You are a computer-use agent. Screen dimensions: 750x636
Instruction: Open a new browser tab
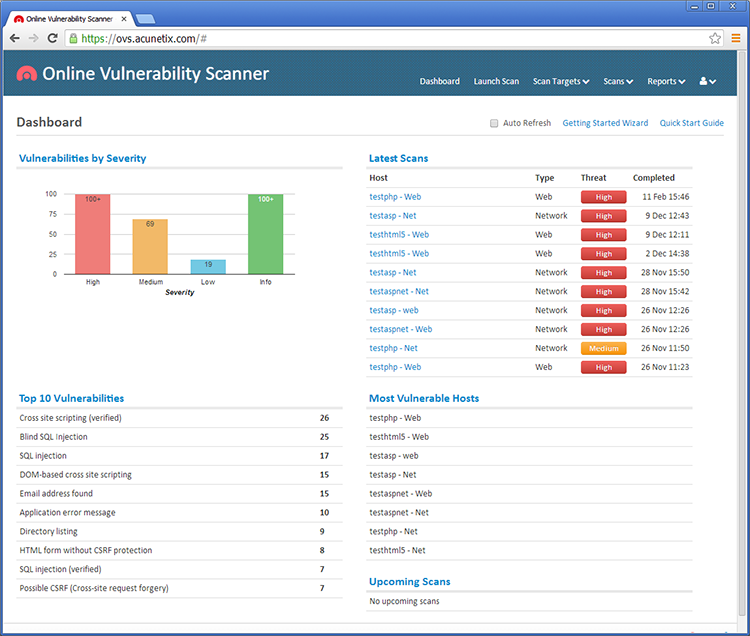point(145,19)
